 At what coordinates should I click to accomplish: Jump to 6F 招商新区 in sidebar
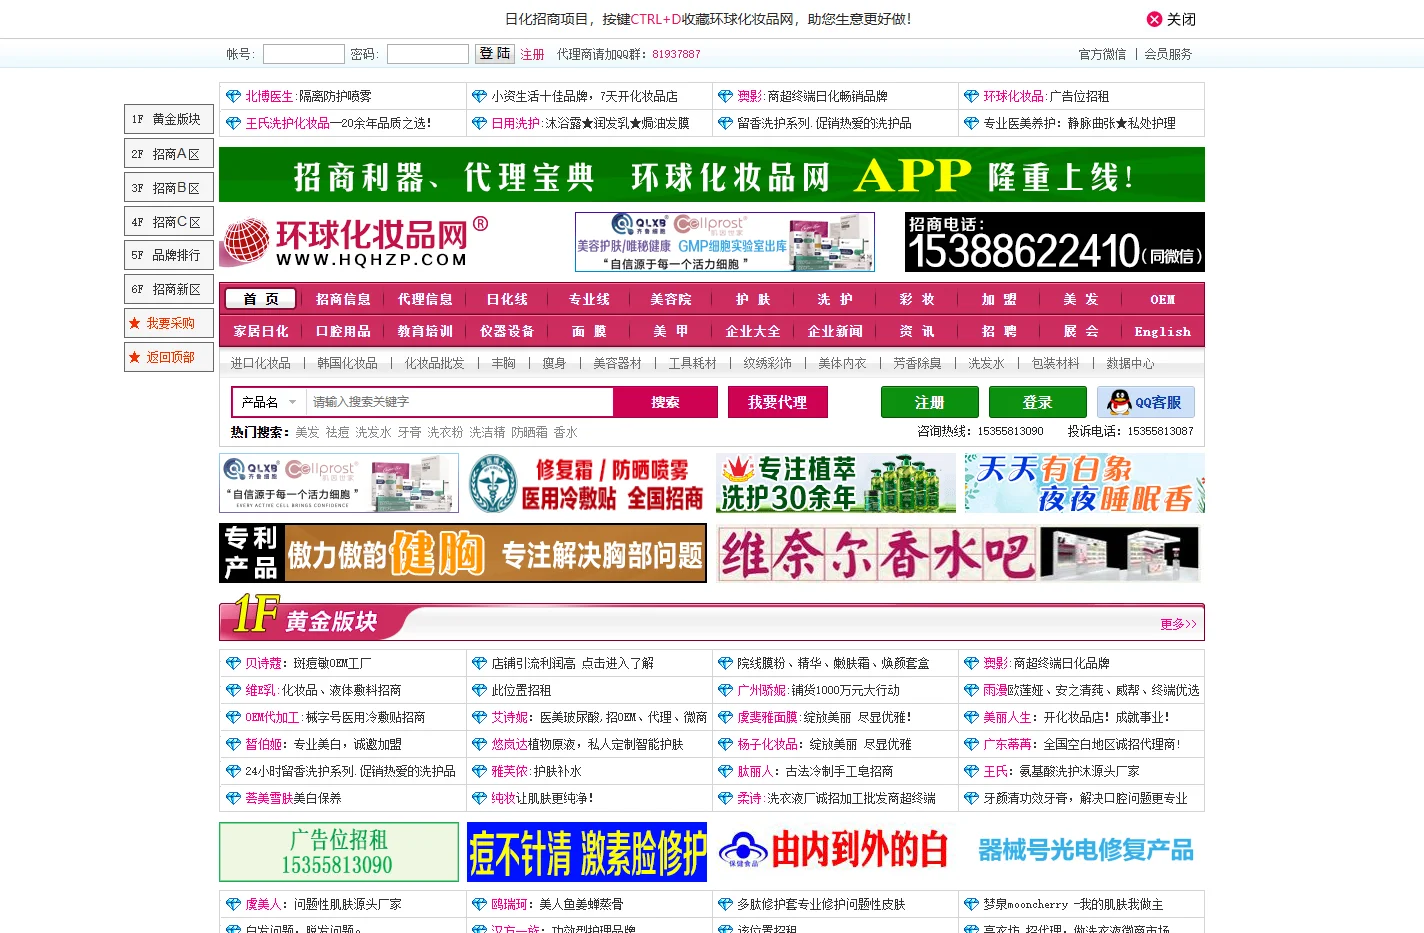click(x=169, y=290)
